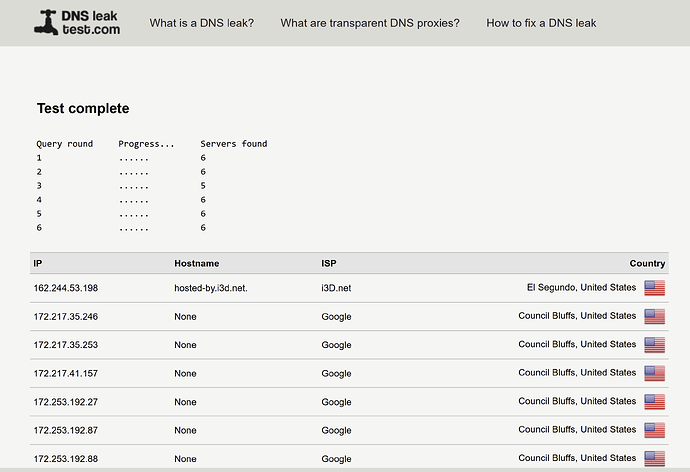Click the "Test complete" heading

[x=83, y=108]
